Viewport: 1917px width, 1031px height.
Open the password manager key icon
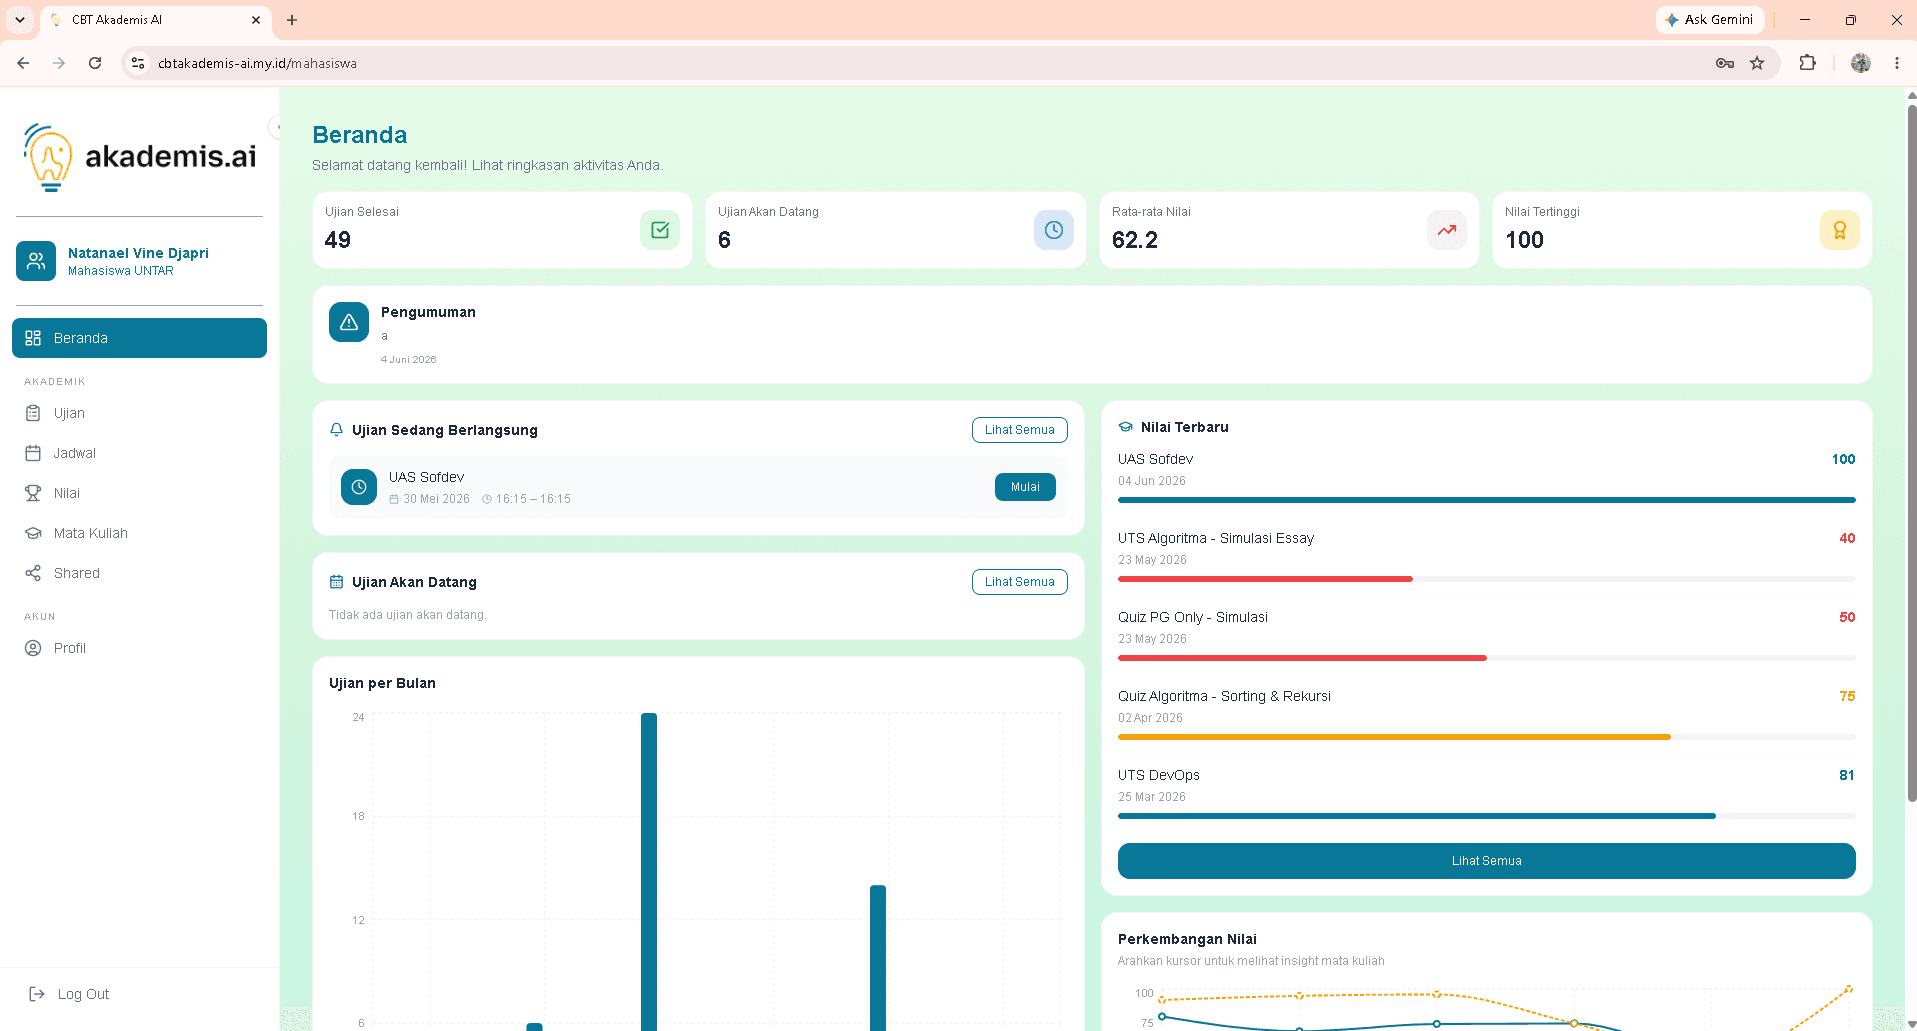[1725, 63]
